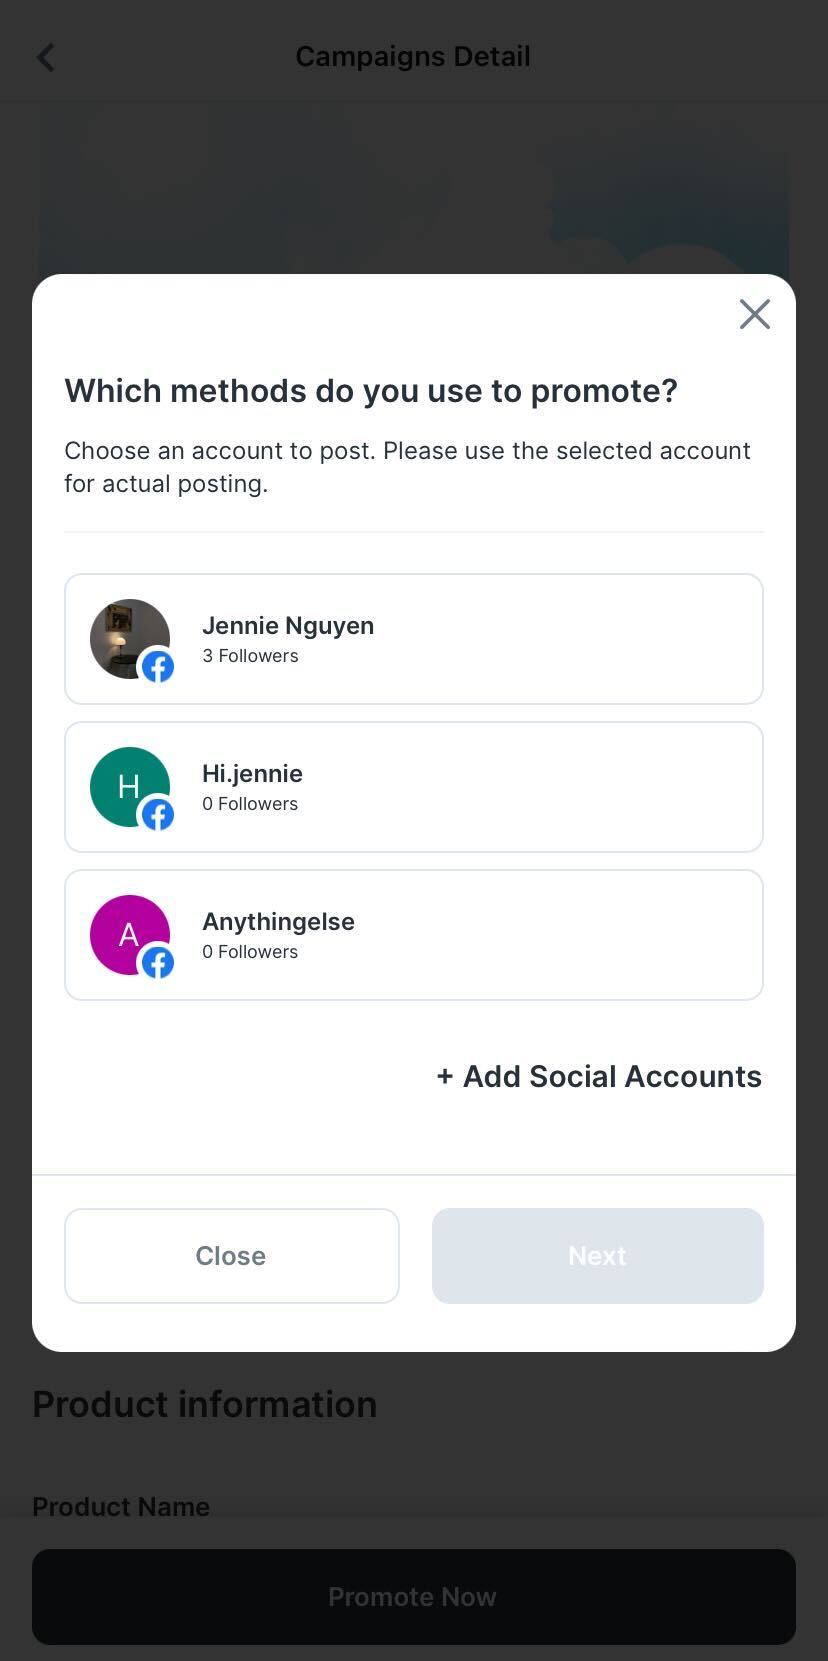828x1661 pixels.
Task: Pick the Anythingelse account name
Action: pos(278,922)
